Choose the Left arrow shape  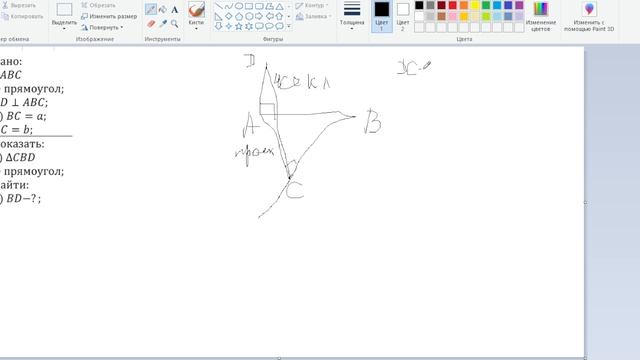pyautogui.click(x=269, y=16)
